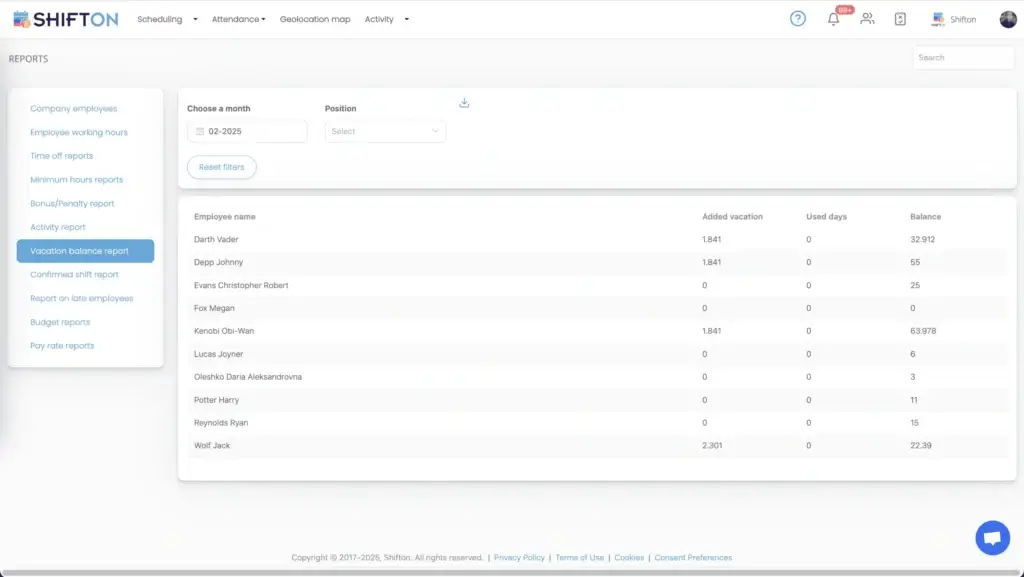Open Shifton company switcher in header
The image size is (1024, 577).
[x=953, y=19]
